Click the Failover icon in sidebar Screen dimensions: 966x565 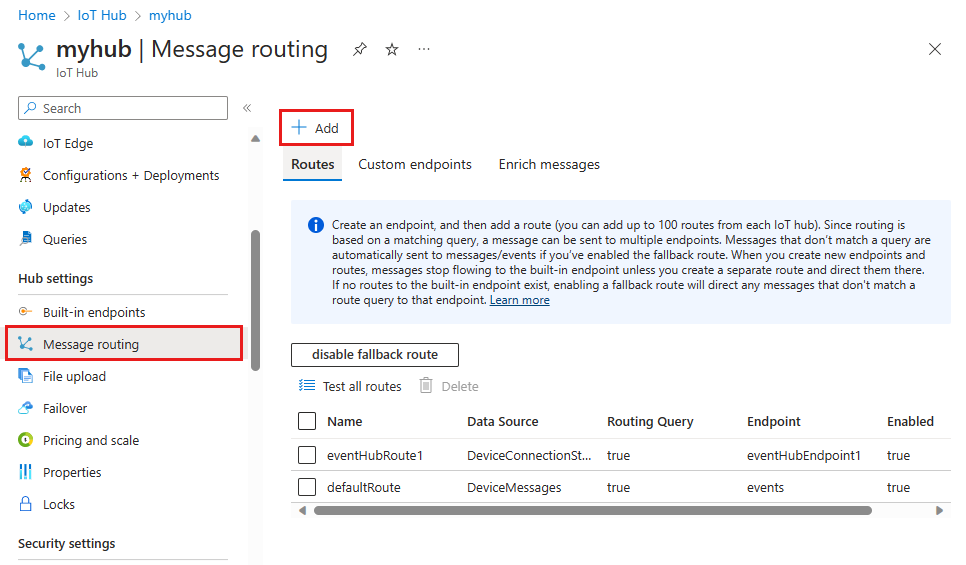(x=26, y=408)
